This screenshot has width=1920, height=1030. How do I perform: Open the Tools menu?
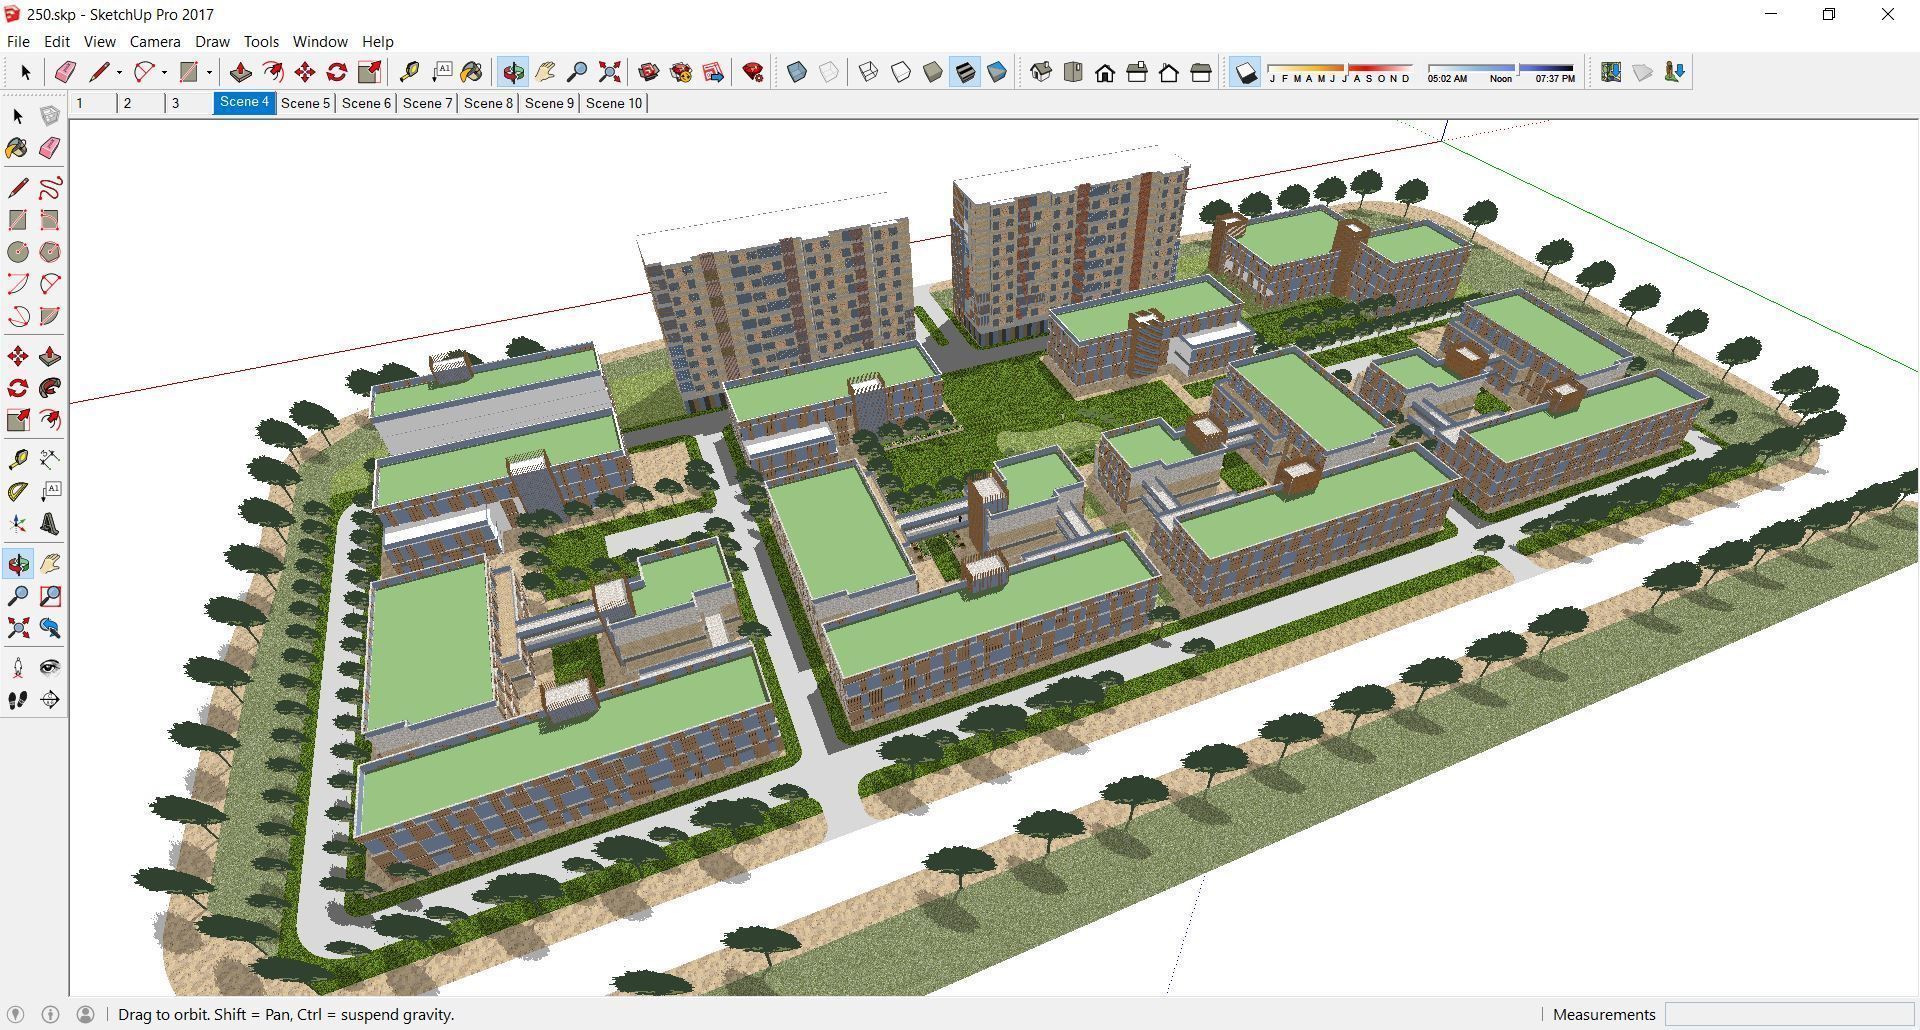[x=261, y=42]
